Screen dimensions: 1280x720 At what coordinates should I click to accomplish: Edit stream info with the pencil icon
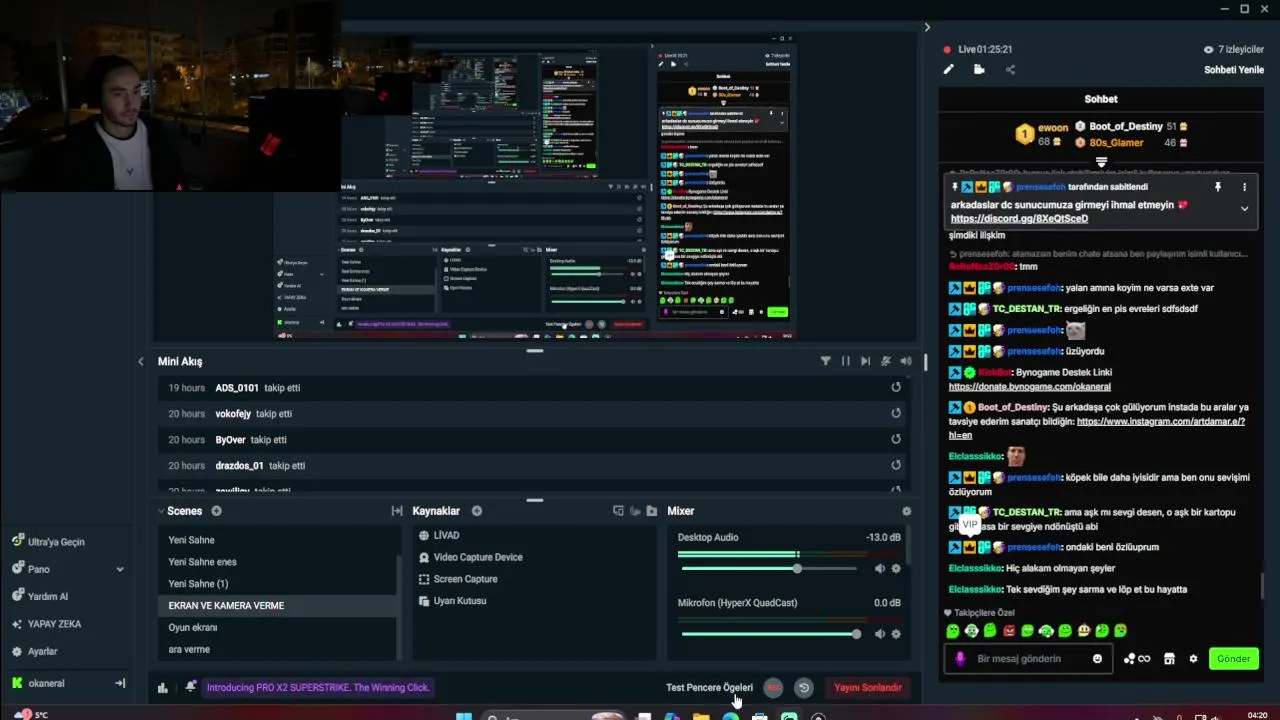[948, 69]
